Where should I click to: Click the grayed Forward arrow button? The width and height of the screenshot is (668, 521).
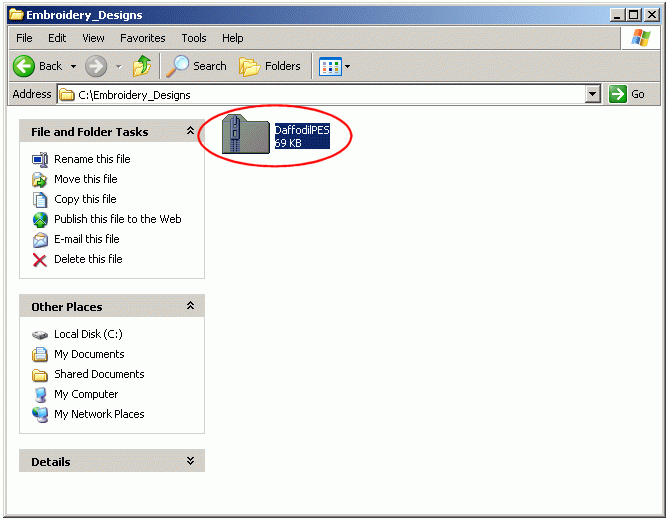coord(96,66)
